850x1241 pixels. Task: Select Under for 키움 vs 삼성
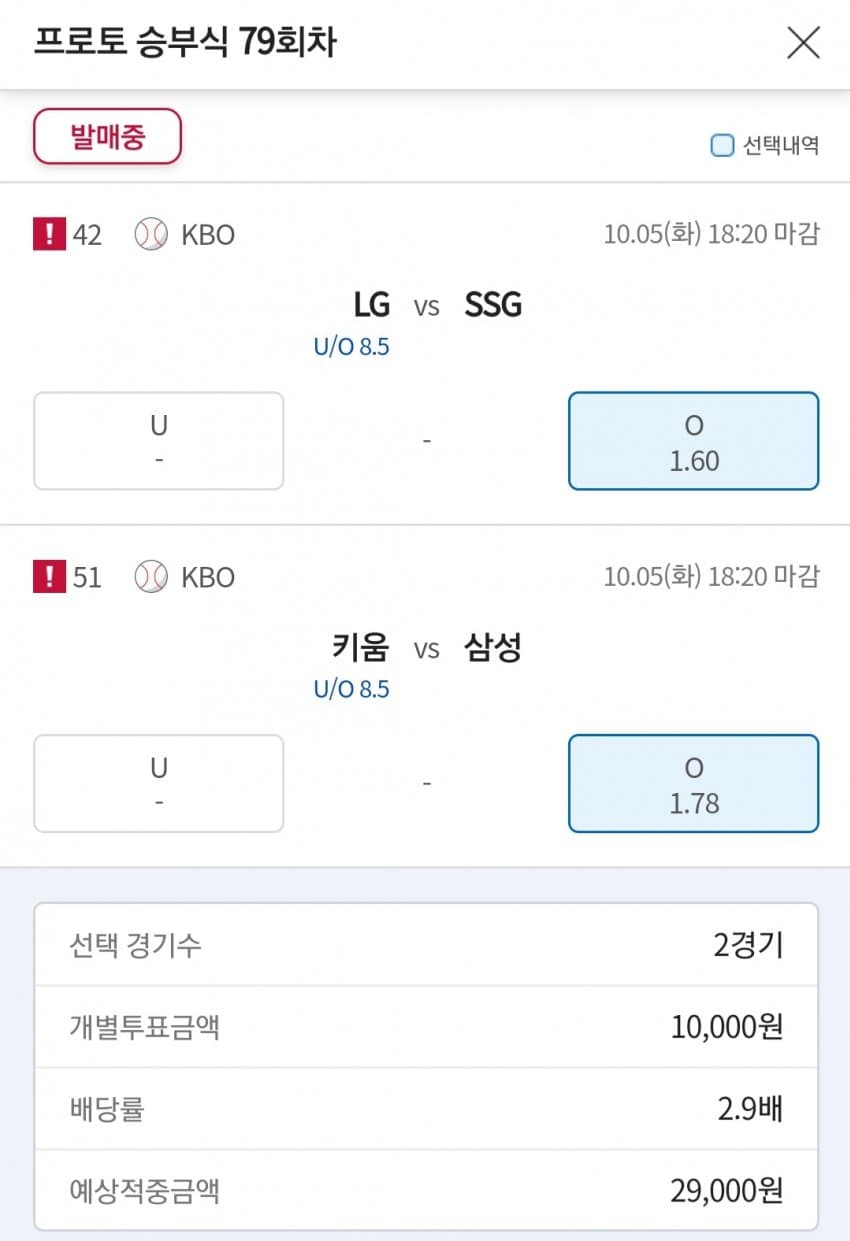point(159,784)
